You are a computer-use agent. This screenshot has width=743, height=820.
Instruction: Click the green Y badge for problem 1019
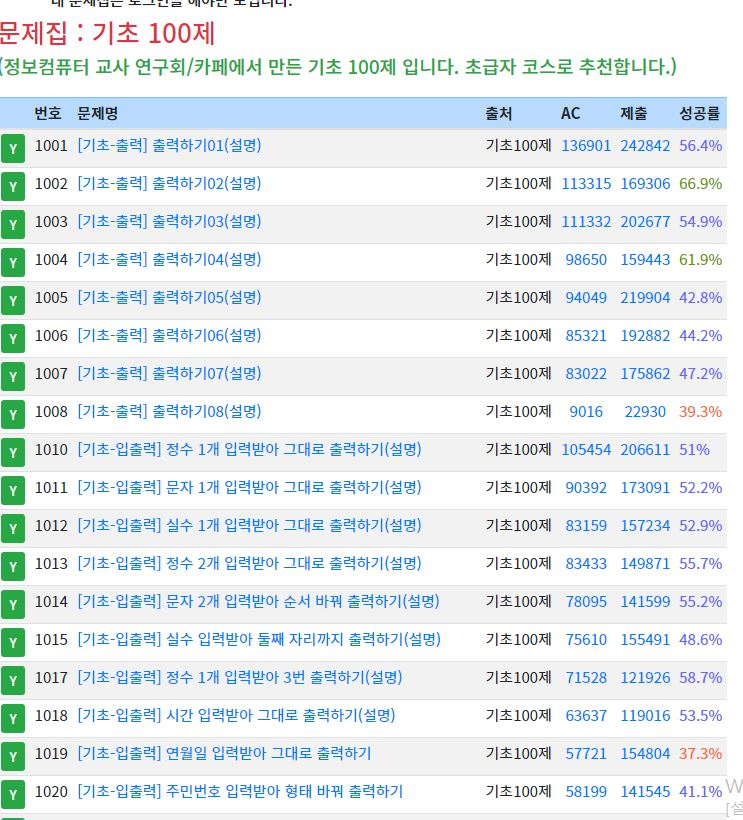(x=13, y=757)
